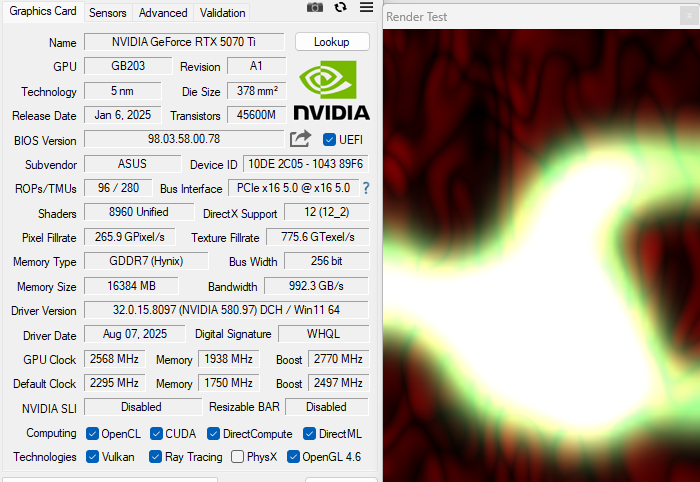This screenshot has height=482, width=700.
Task: Click the GPU Clock row Memory field 1938 MHz
Action: (x=229, y=359)
